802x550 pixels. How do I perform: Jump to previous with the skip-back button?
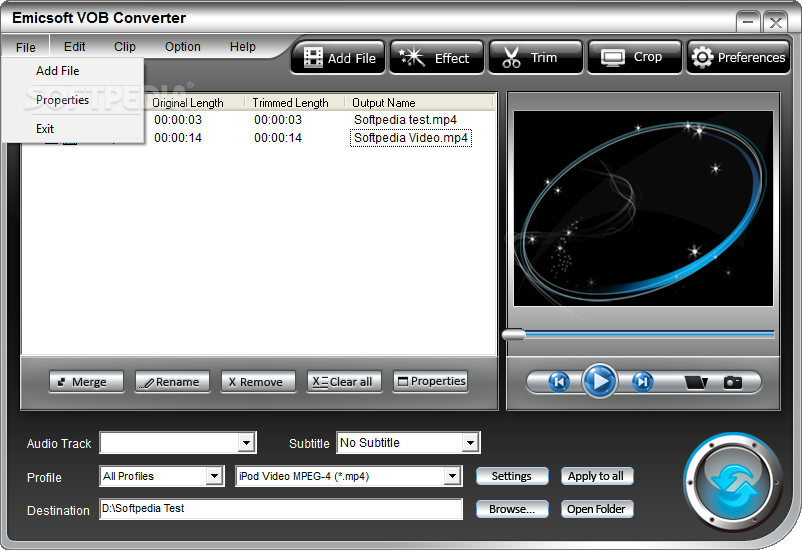pos(559,382)
